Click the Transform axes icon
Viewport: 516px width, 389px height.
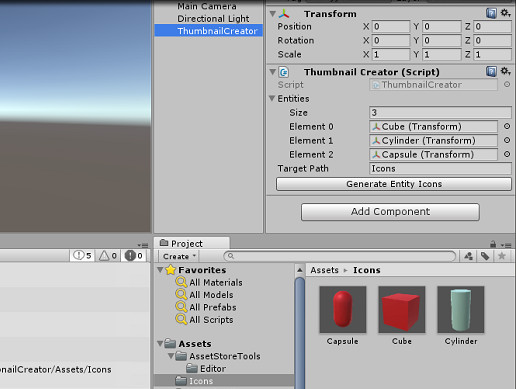284,14
